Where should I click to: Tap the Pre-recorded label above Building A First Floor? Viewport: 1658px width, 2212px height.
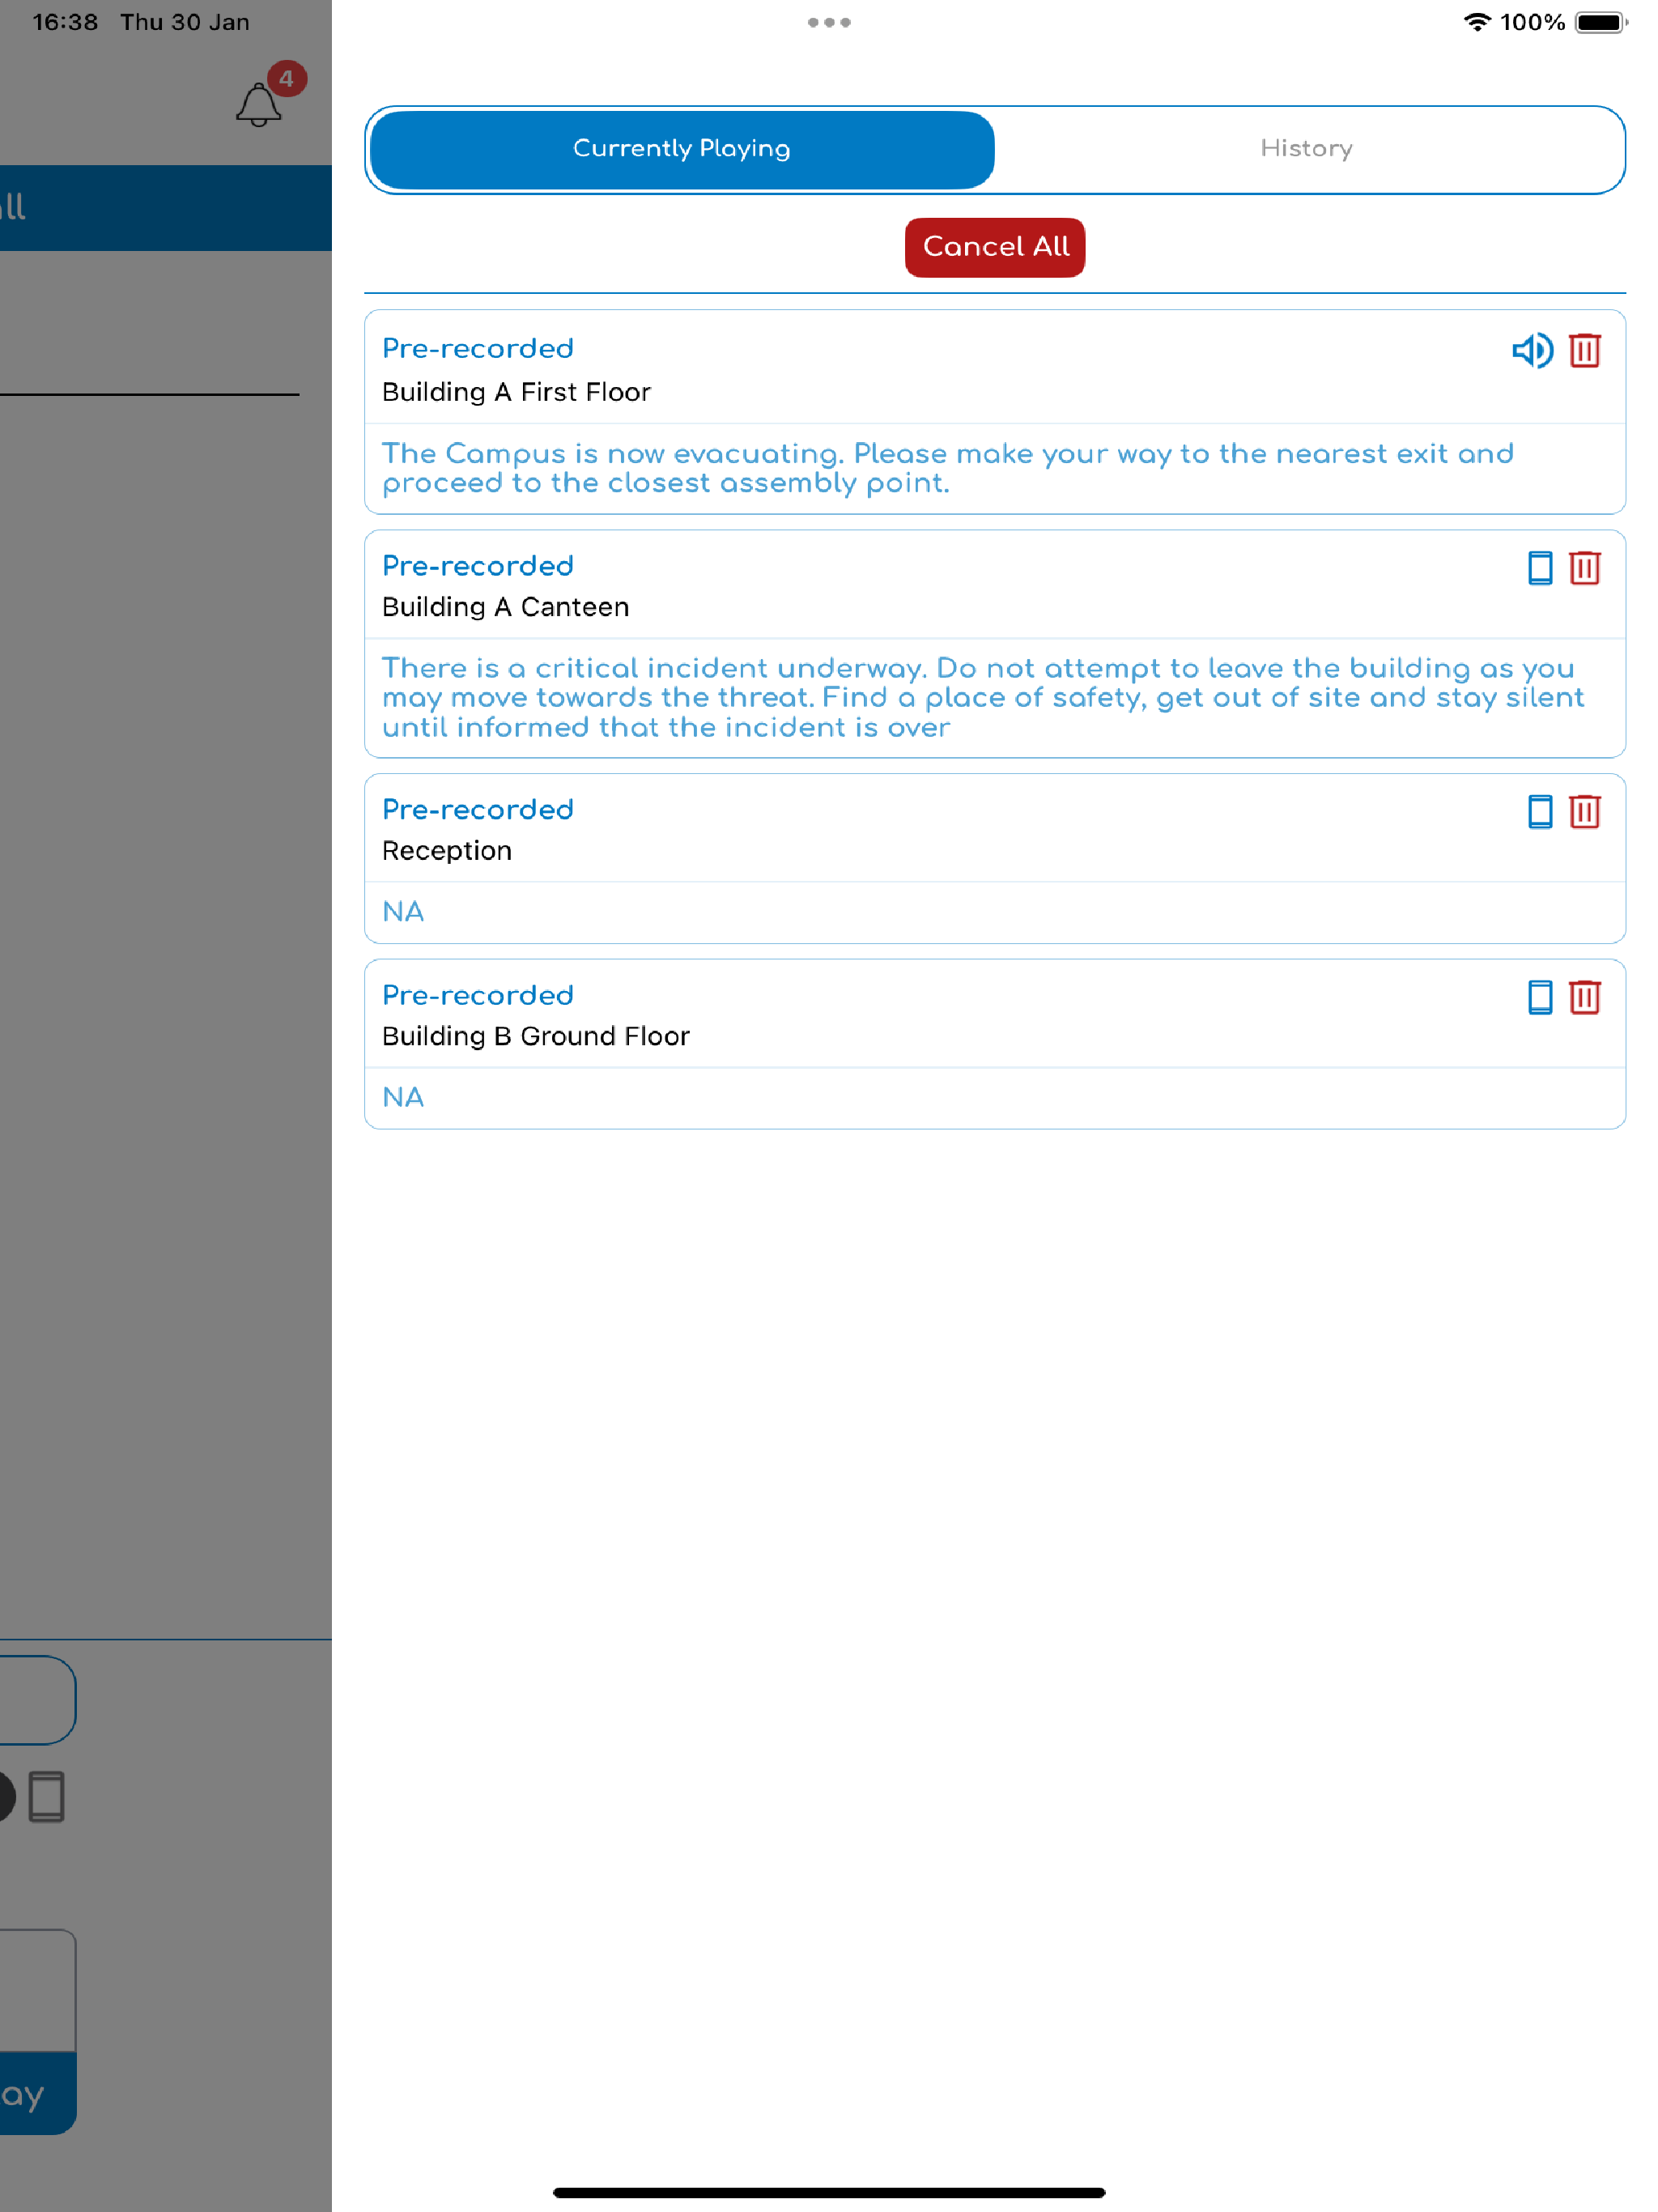click(478, 348)
